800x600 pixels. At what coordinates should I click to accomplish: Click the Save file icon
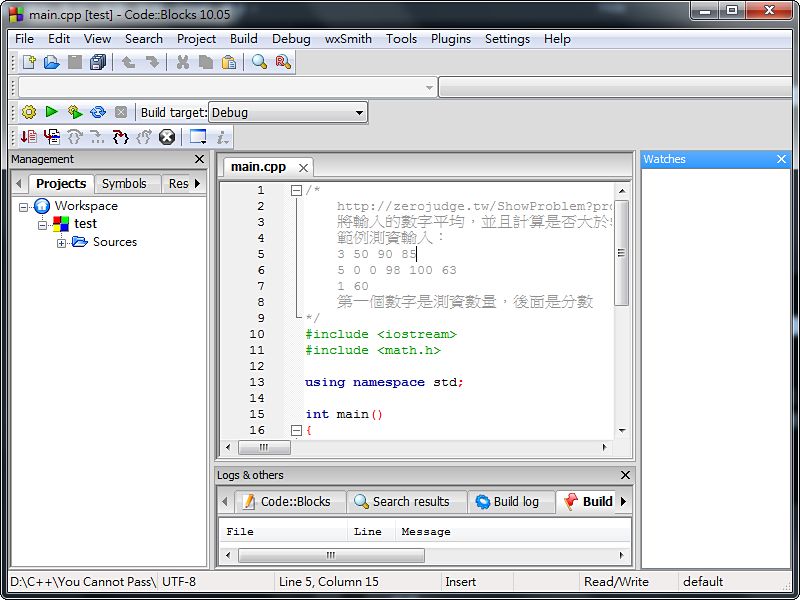click(75, 62)
